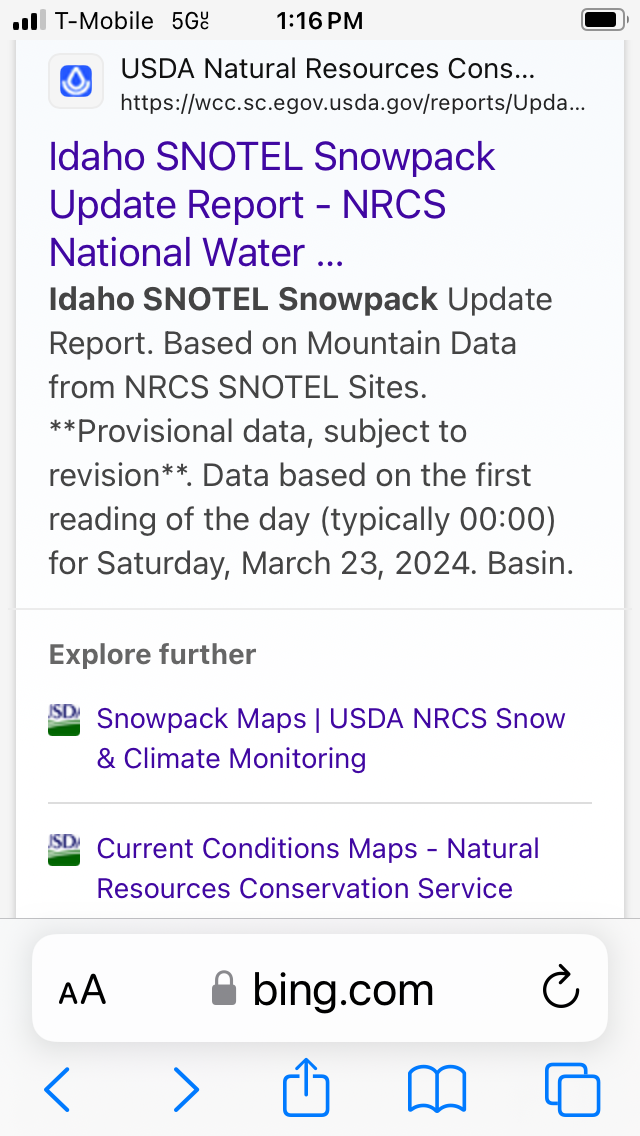Open the Share sheet icon
The image size is (640, 1136).
tap(306, 1087)
